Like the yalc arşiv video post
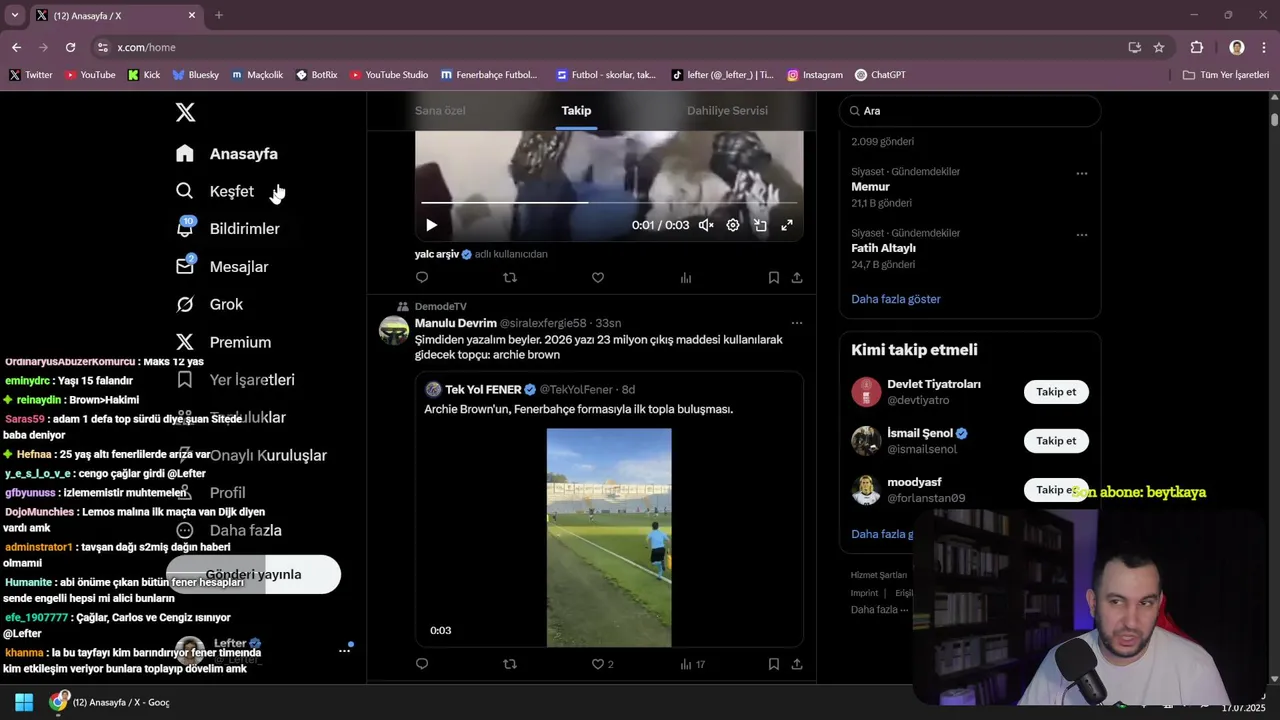The image size is (1280, 720). (x=598, y=278)
